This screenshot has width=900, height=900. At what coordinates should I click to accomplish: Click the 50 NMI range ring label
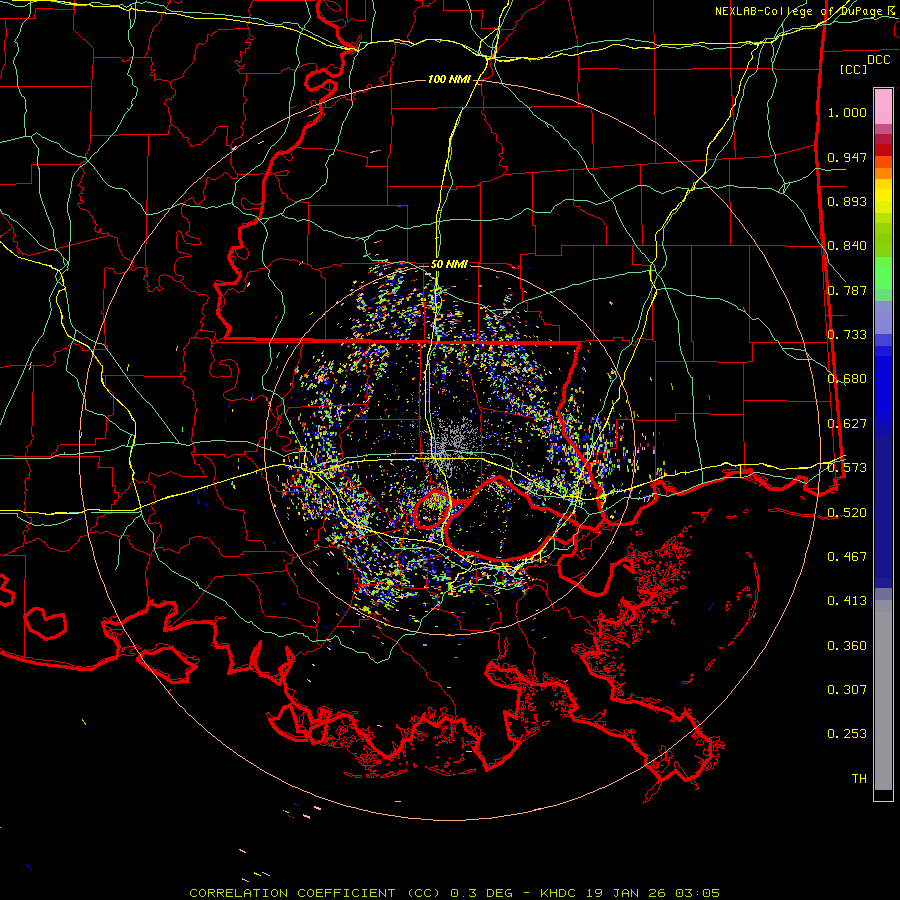click(449, 264)
